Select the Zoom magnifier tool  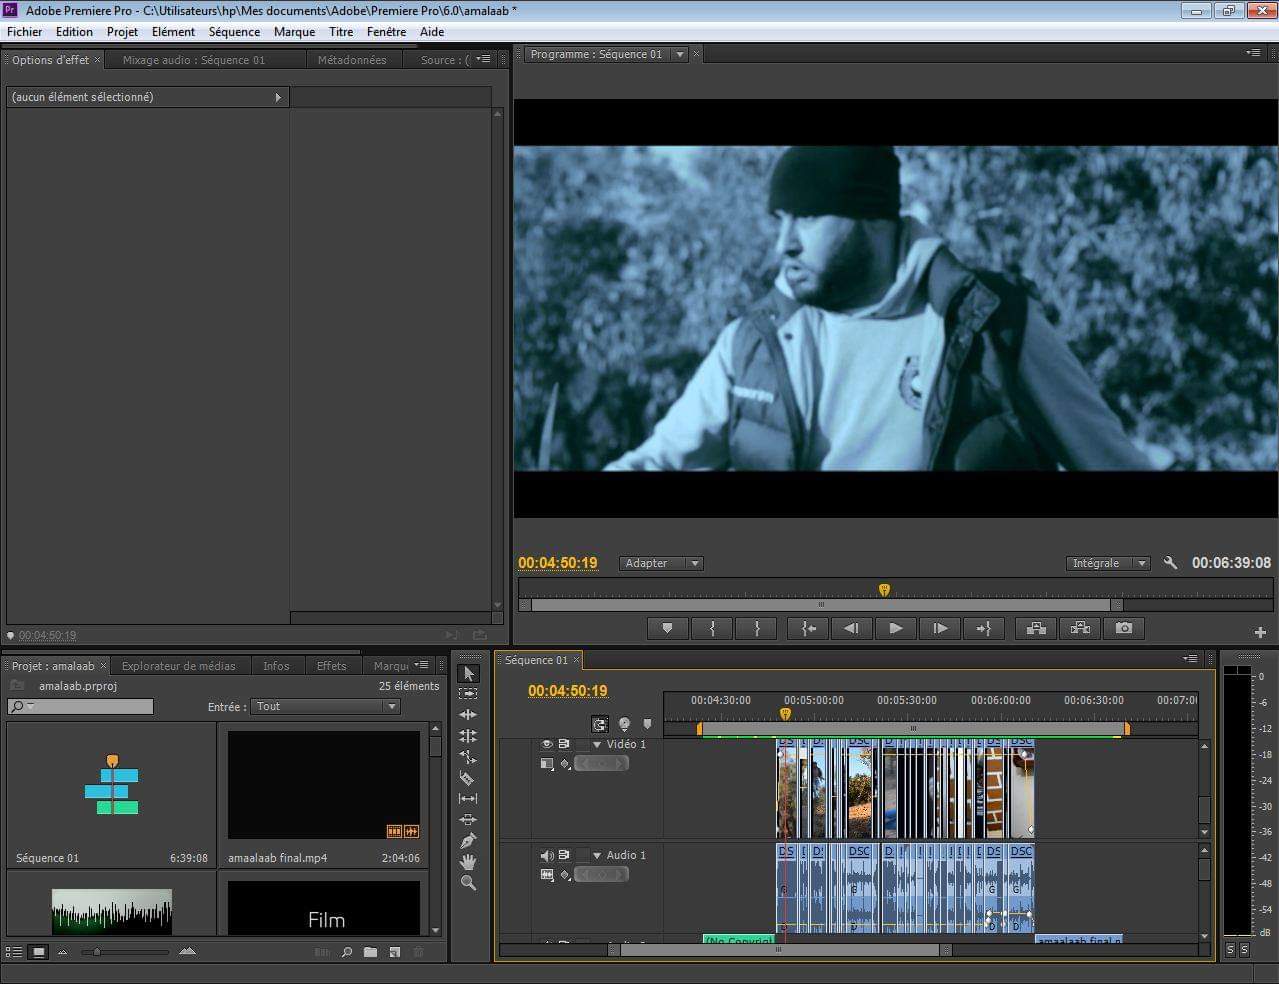coord(468,883)
